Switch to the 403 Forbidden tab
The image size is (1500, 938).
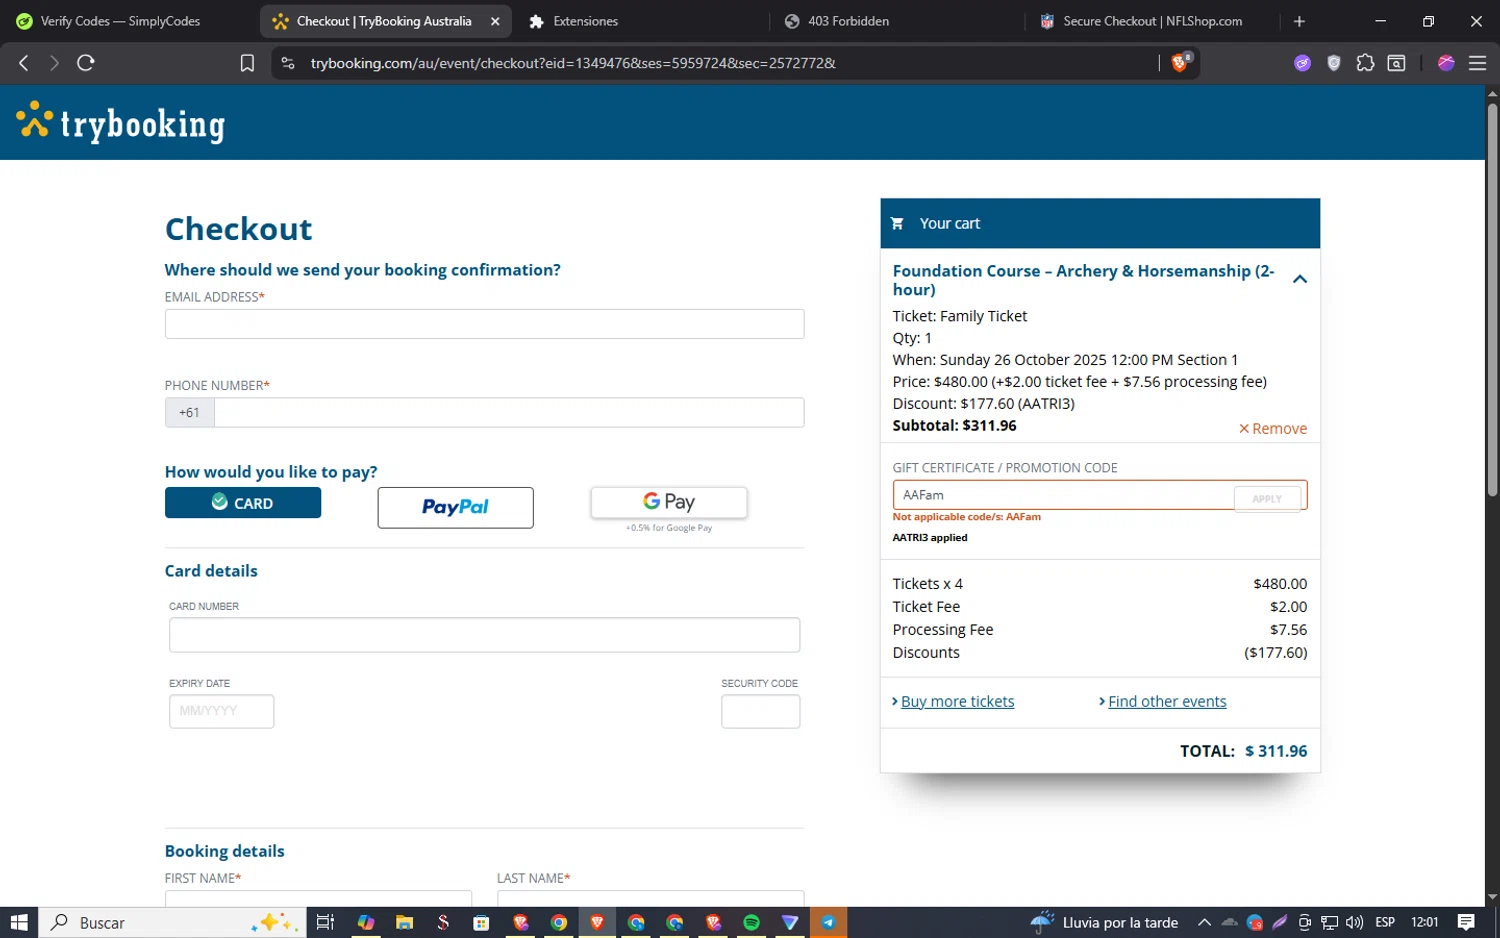(848, 21)
